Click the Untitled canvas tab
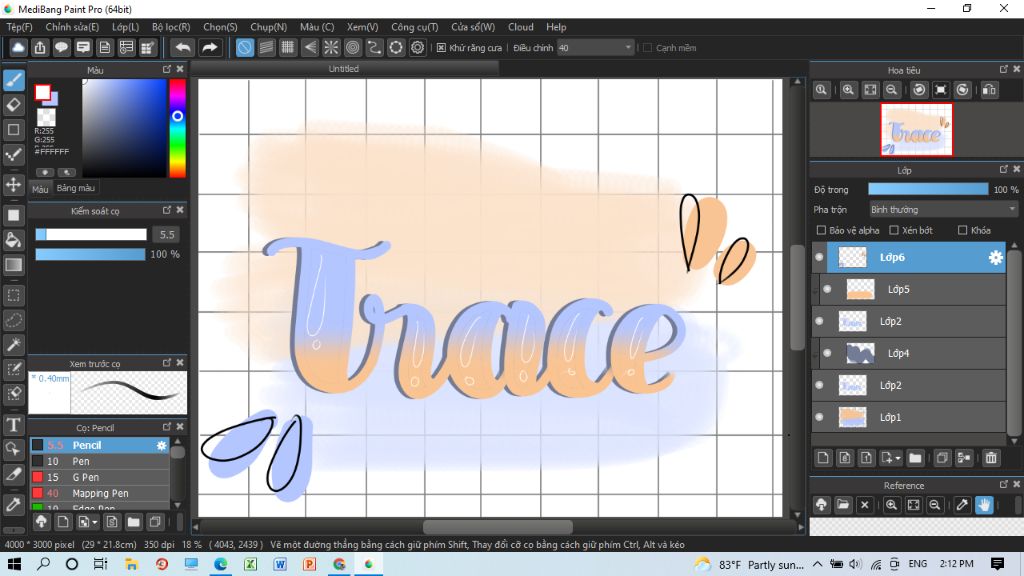1024x576 pixels. (344, 69)
